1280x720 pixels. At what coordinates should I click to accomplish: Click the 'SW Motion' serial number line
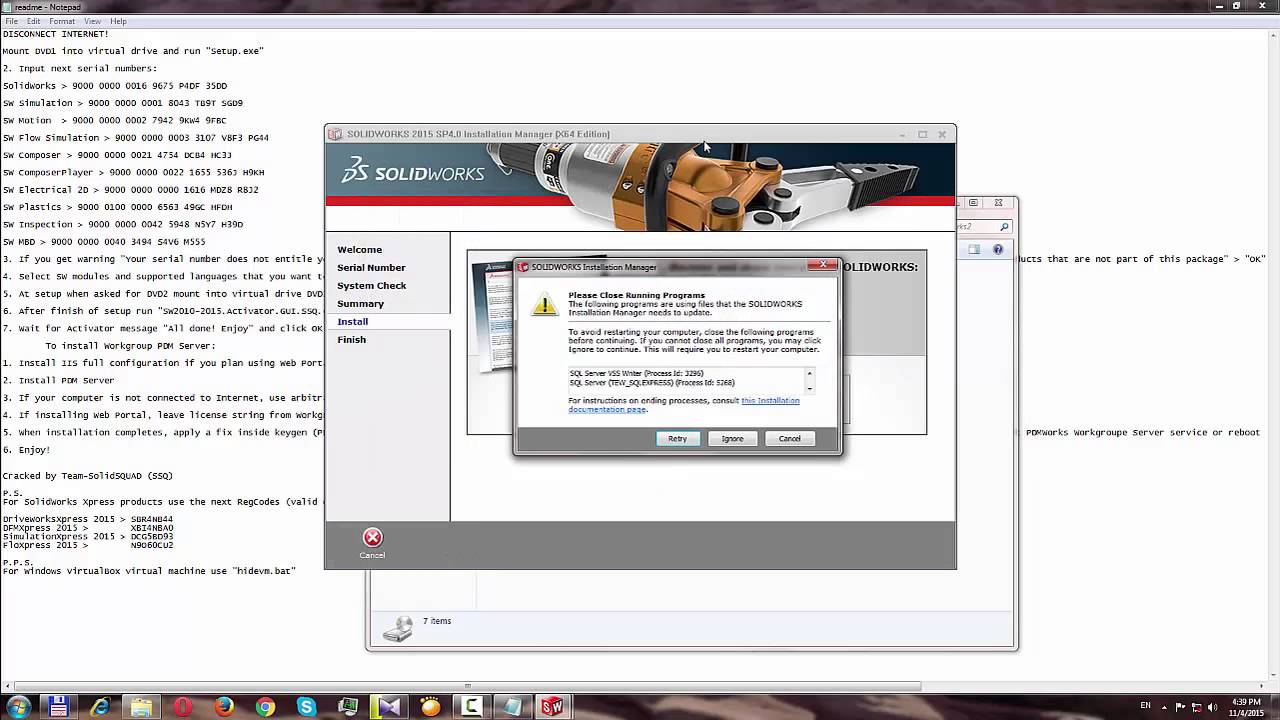pos(115,121)
